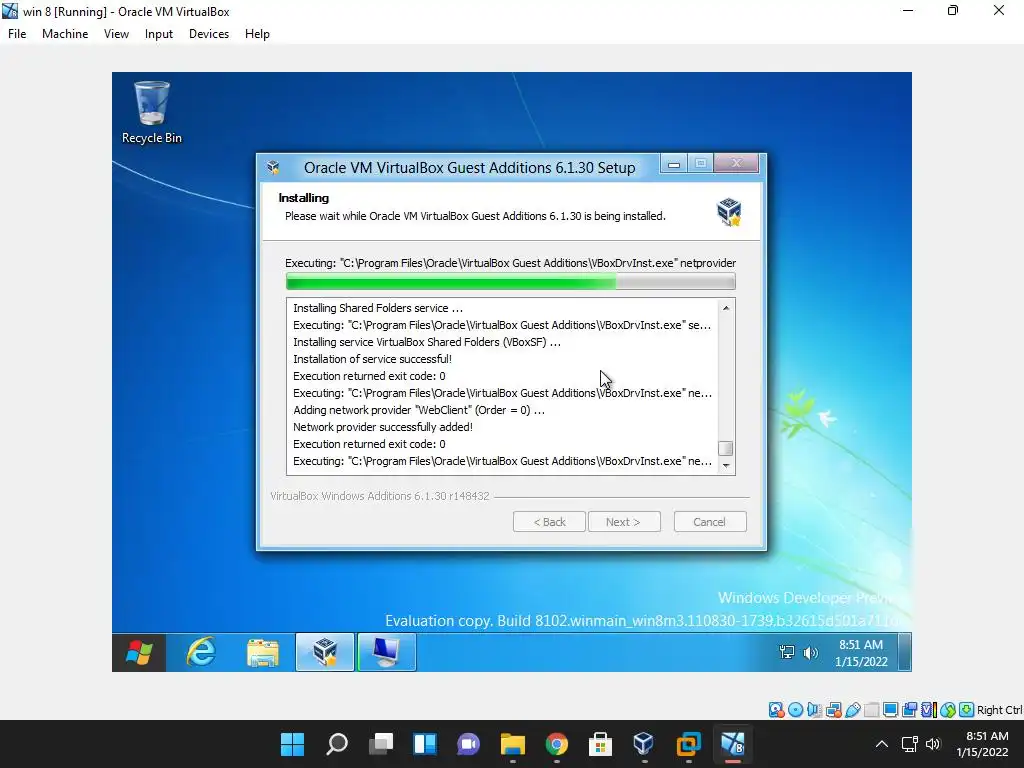Open VirtualBox Manager from host taskbar
This screenshot has height=768, width=1024.
(644, 744)
